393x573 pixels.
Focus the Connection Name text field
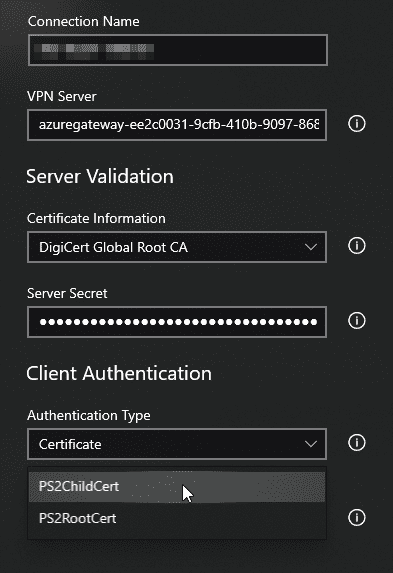click(x=178, y=50)
